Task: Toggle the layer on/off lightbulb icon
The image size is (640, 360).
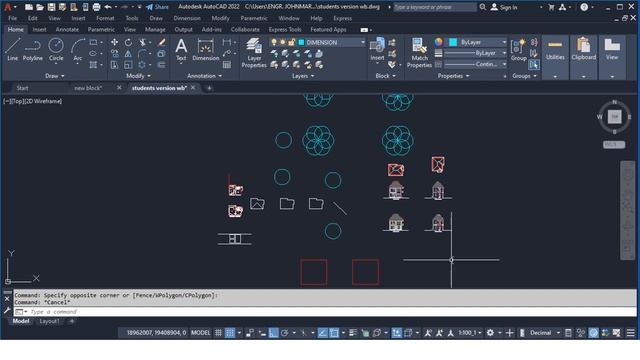Action: 274,42
